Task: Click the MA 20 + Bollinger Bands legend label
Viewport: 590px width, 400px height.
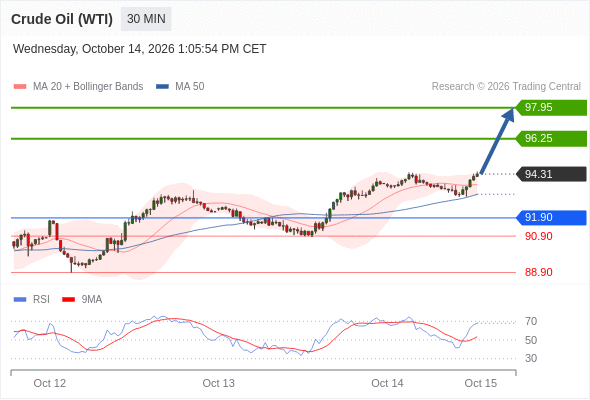Action: pos(88,87)
